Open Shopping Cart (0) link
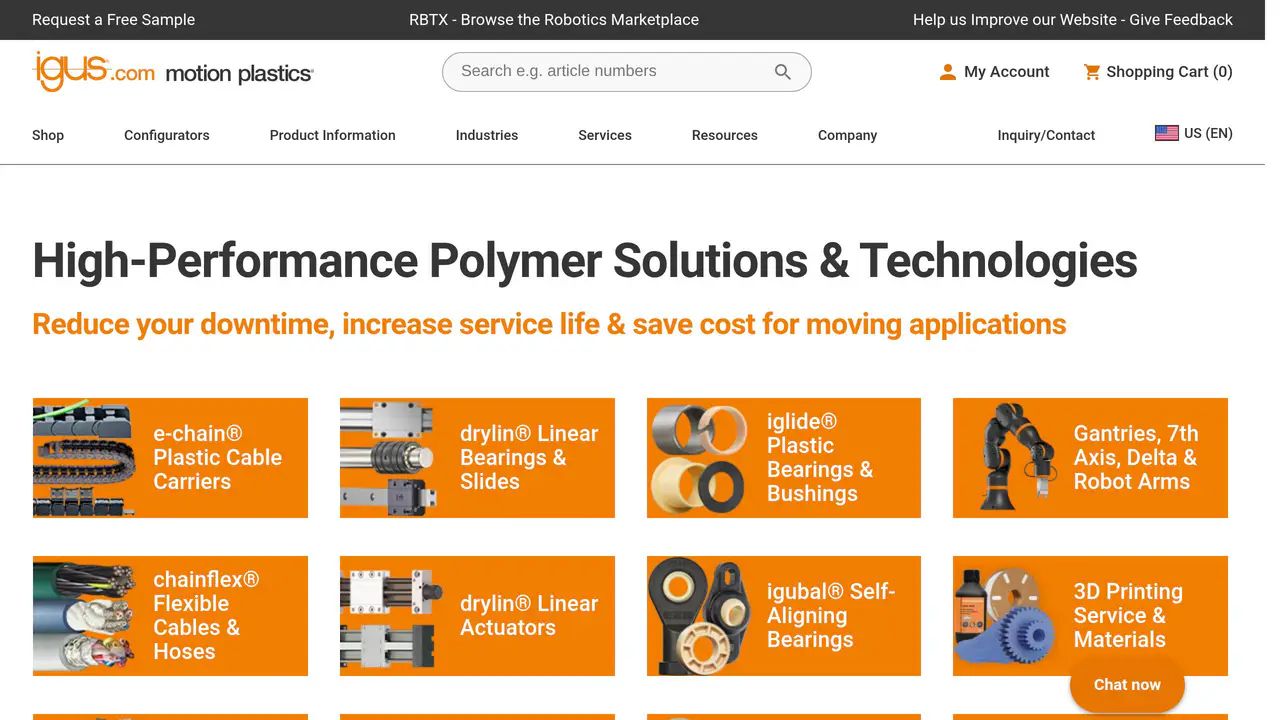 tap(1158, 72)
